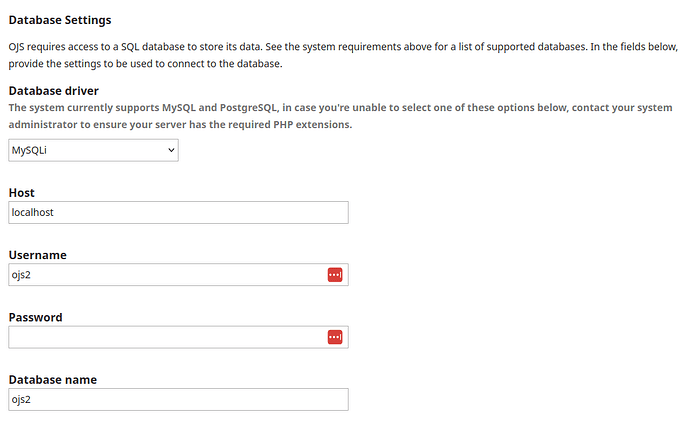The height and width of the screenshot is (427, 690).
Task: Select the Database name input field
Action: coord(178,399)
